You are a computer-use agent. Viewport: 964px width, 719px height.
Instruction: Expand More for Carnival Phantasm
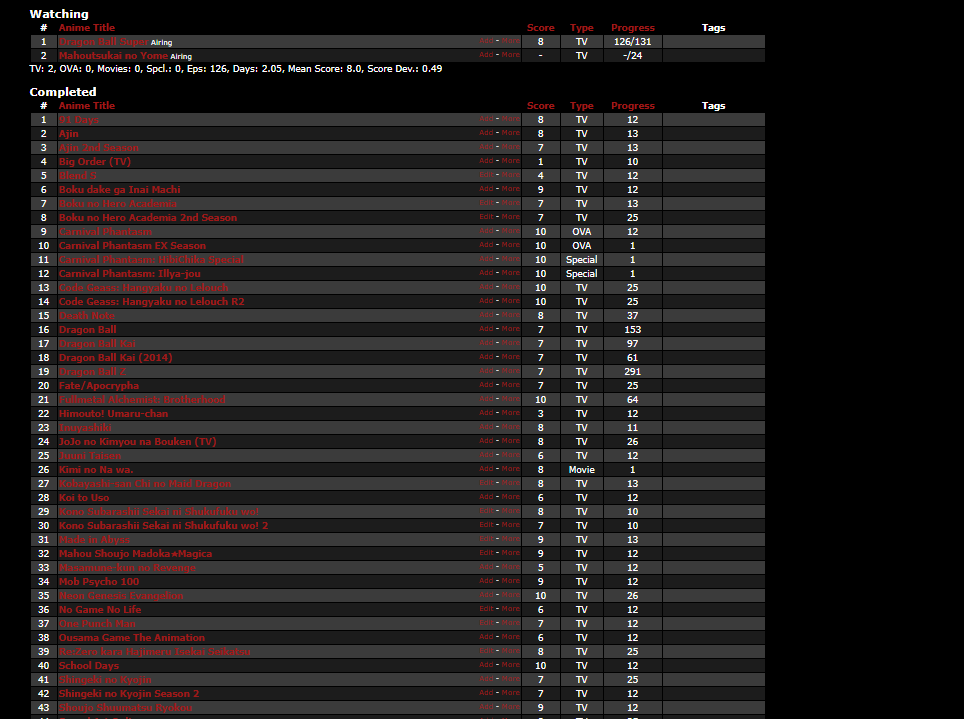[x=510, y=231]
